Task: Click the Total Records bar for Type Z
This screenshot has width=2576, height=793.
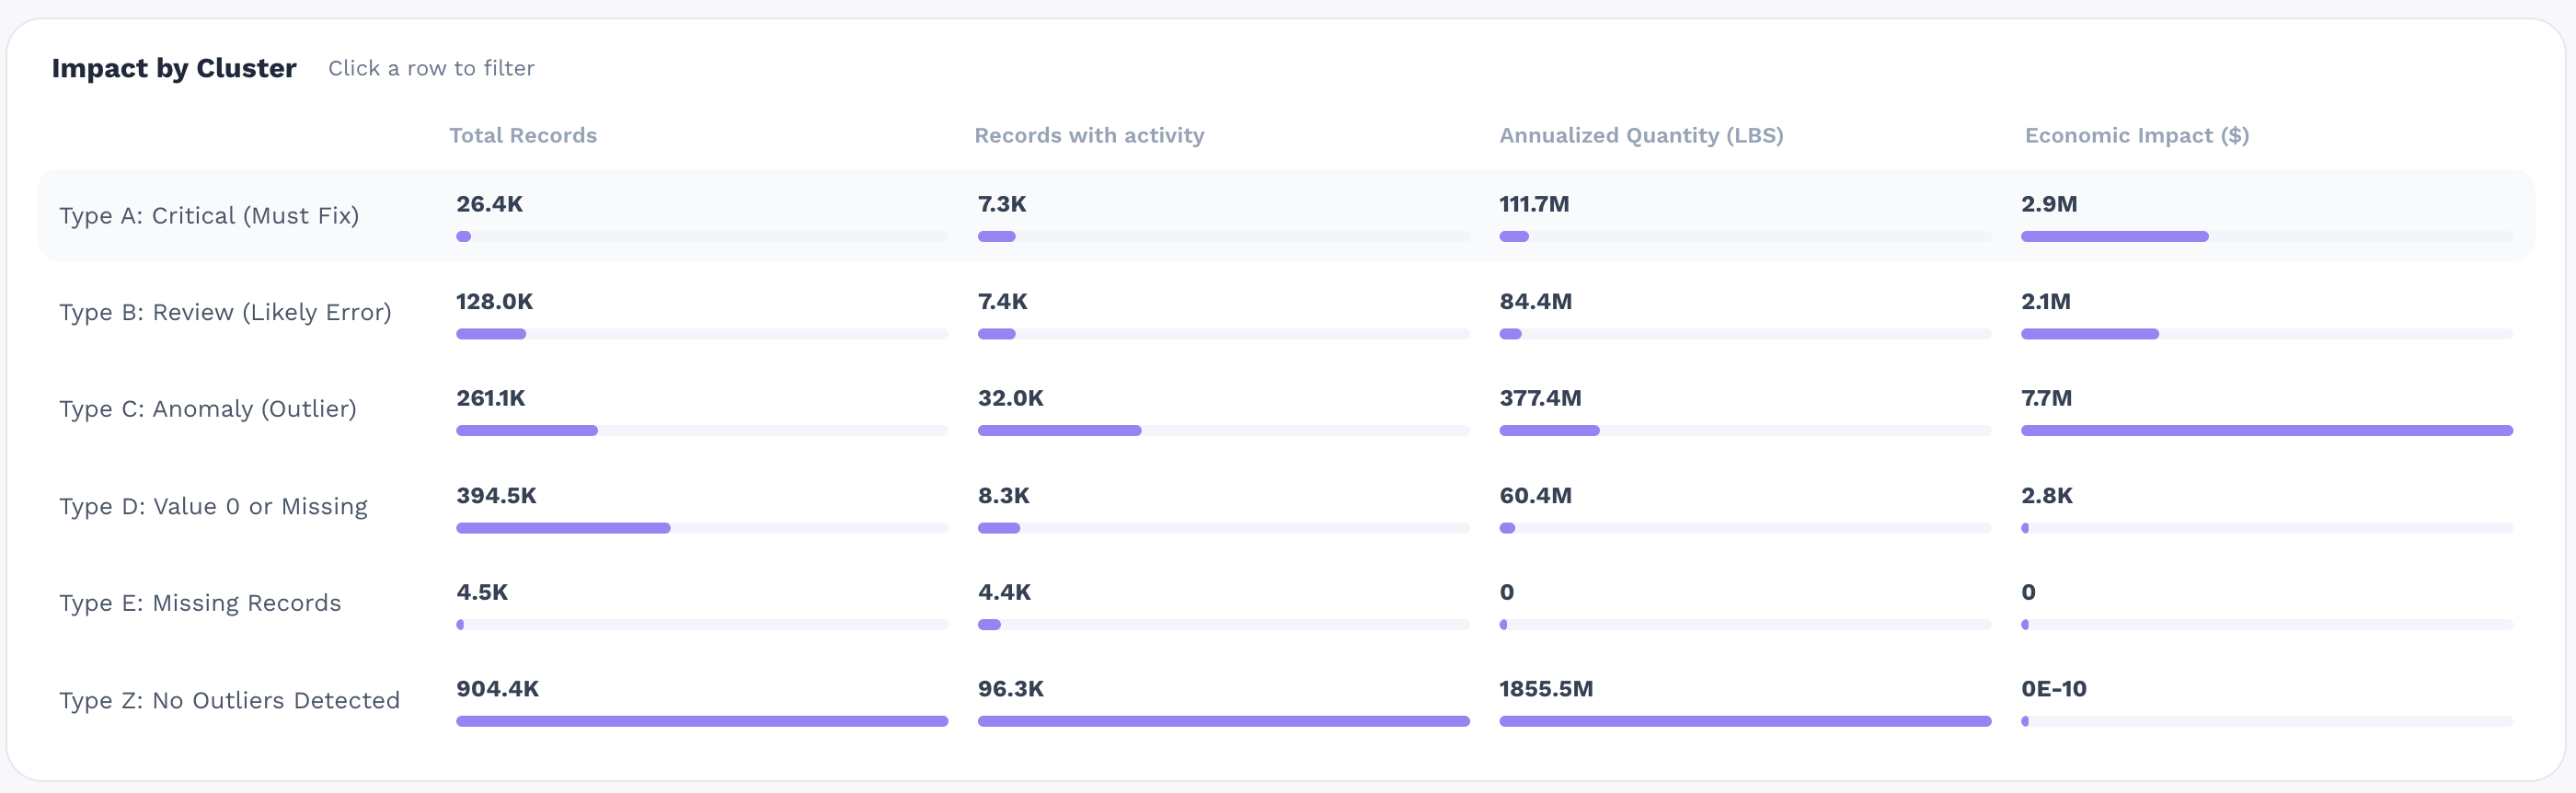Action: coord(701,721)
